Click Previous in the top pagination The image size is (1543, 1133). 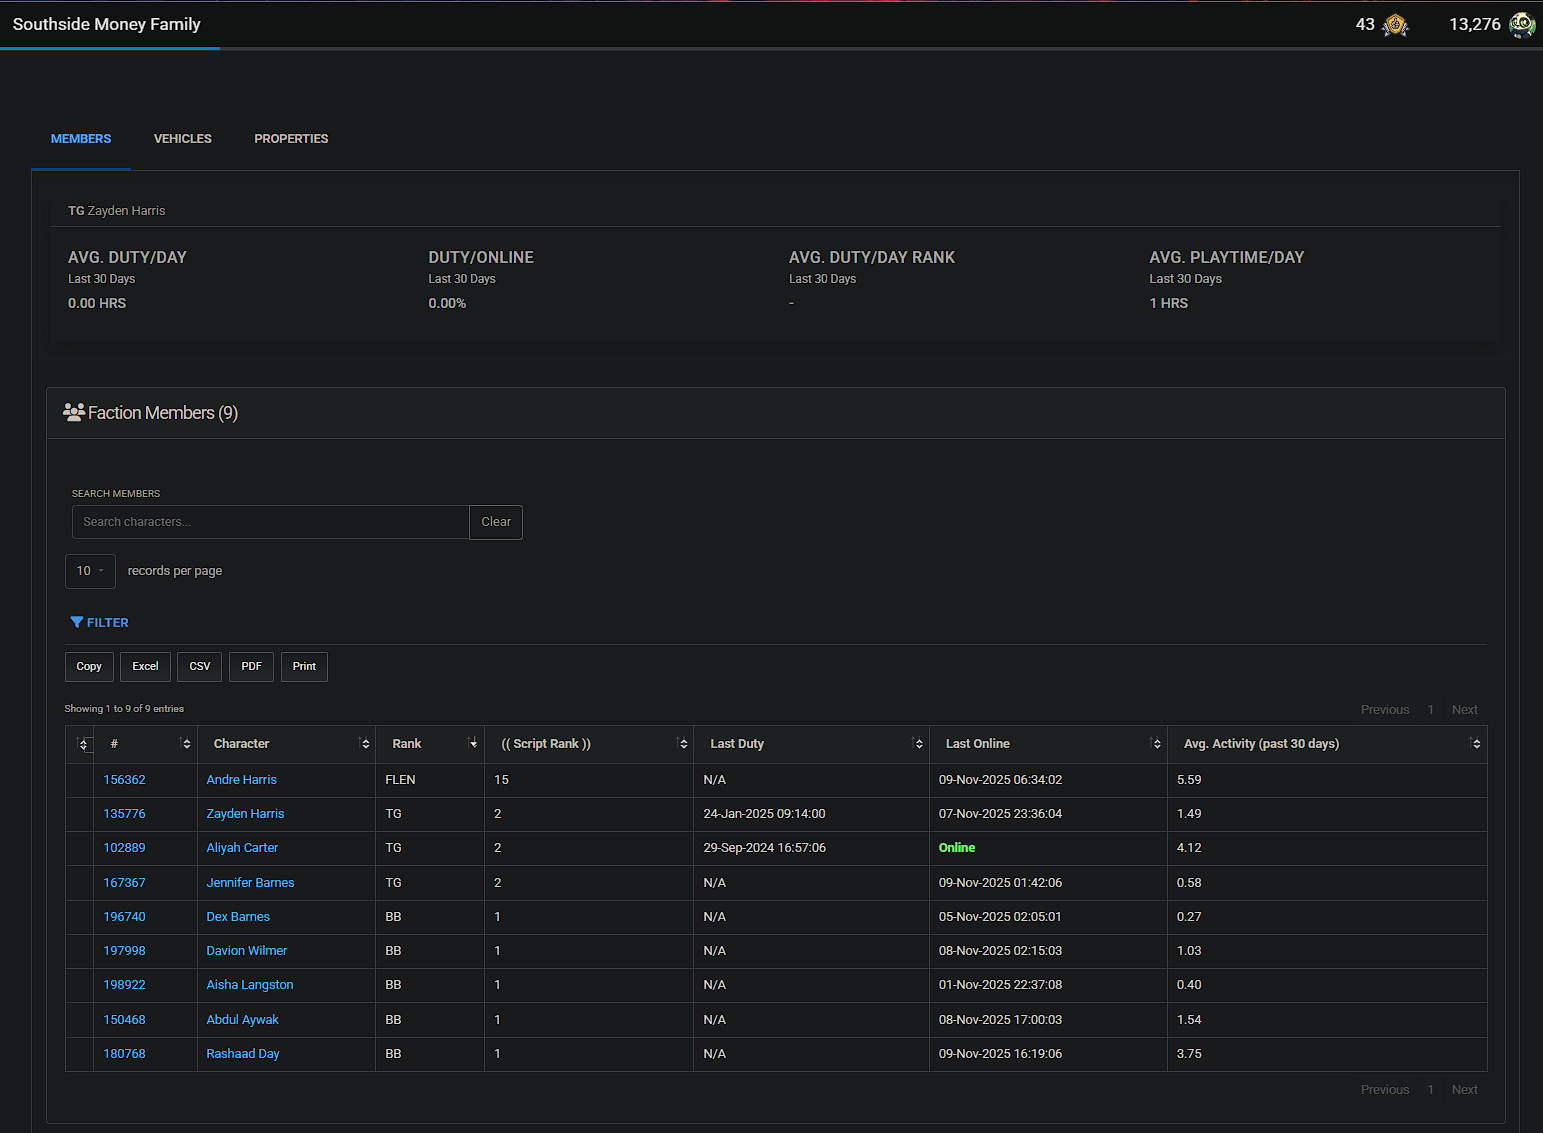(x=1385, y=710)
